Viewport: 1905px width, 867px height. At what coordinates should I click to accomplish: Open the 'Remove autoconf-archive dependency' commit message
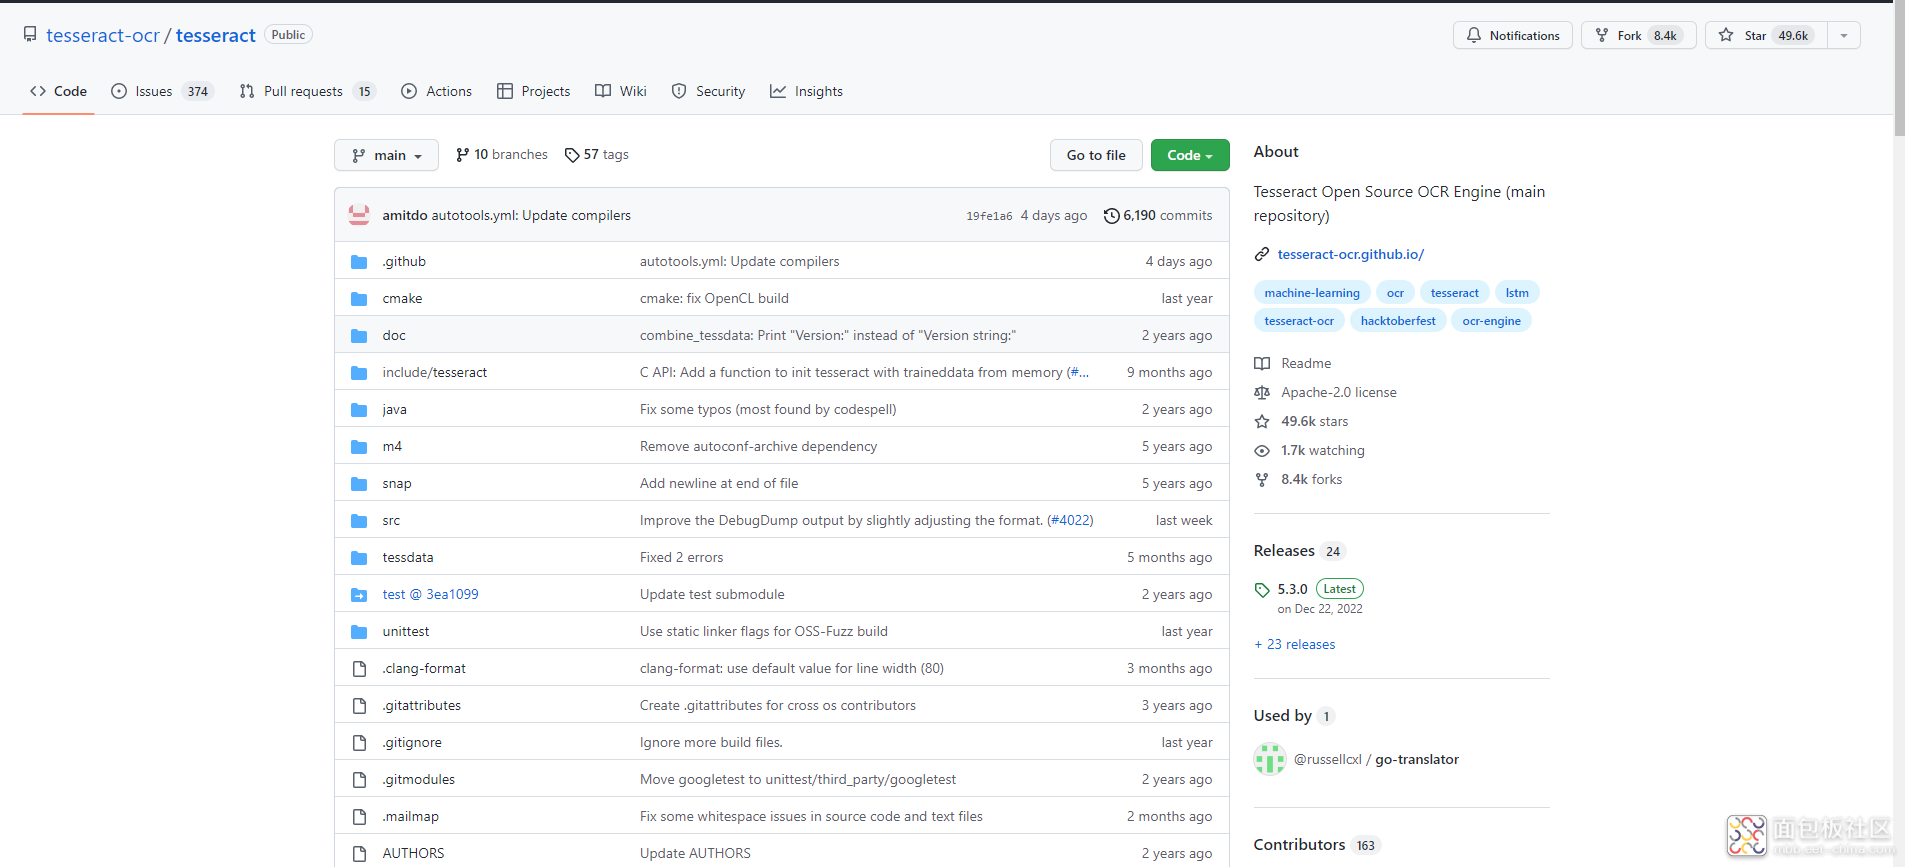[x=758, y=447]
